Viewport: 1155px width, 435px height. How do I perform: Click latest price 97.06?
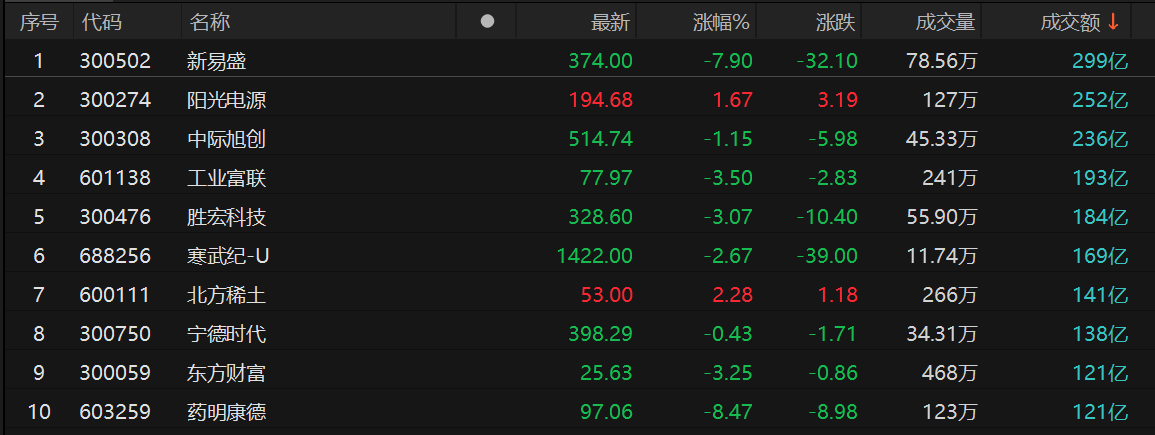click(606, 412)
